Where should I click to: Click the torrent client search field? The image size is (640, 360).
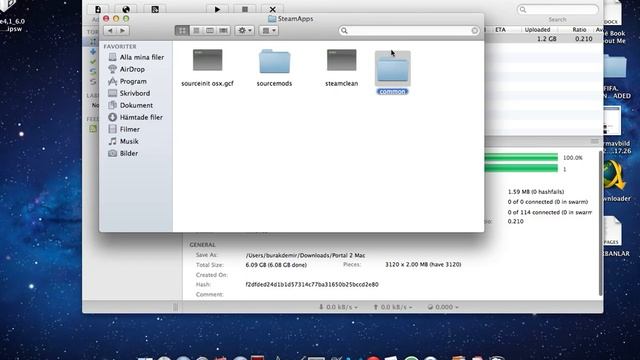pos(558,9)
